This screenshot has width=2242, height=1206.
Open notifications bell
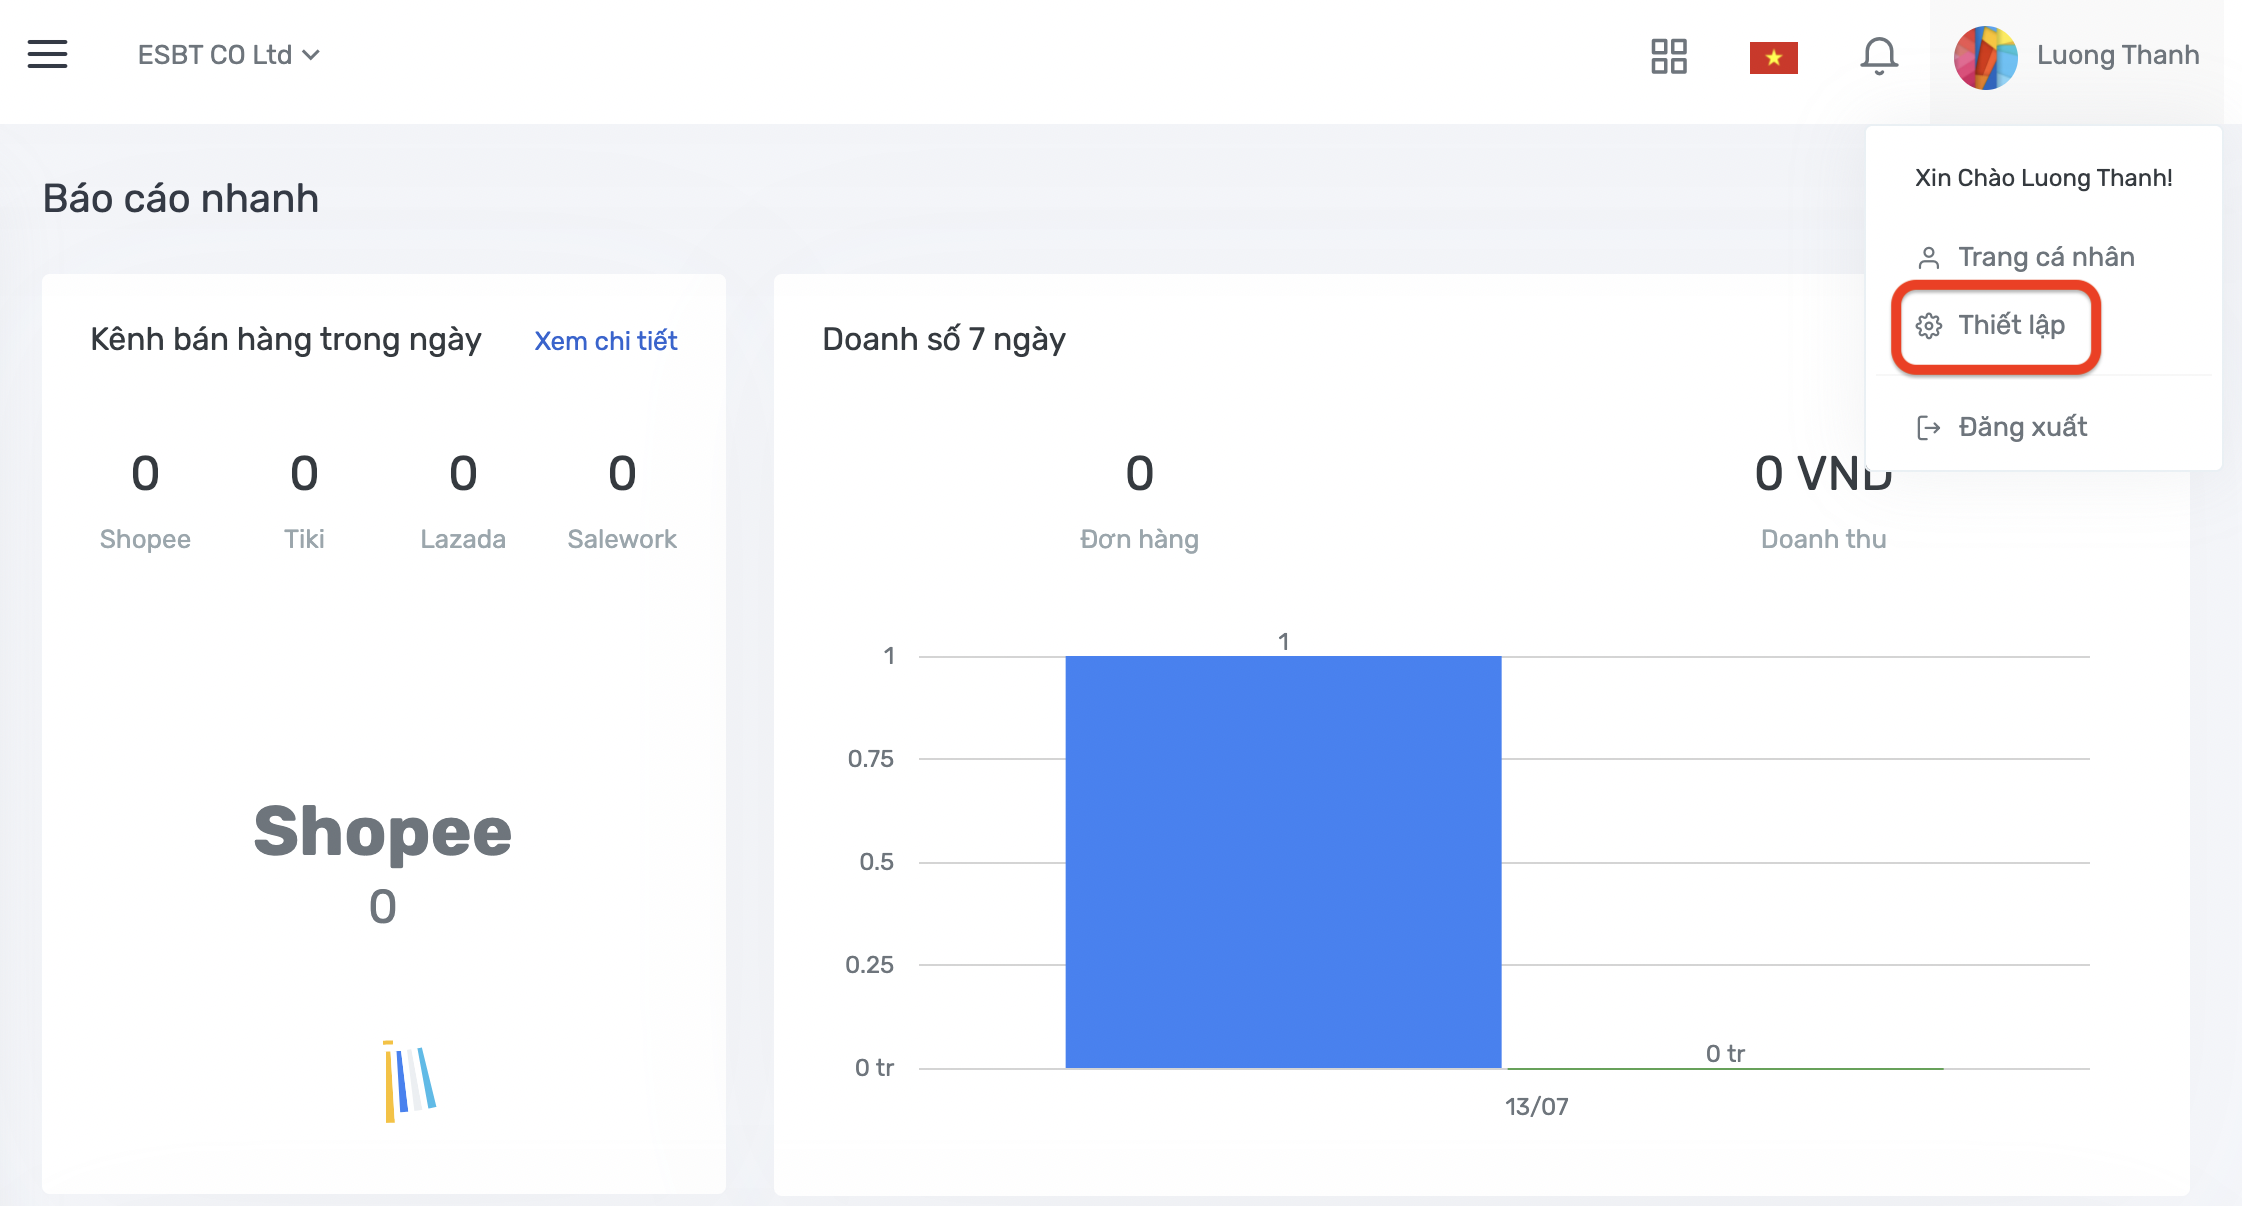pos(1879,56)
